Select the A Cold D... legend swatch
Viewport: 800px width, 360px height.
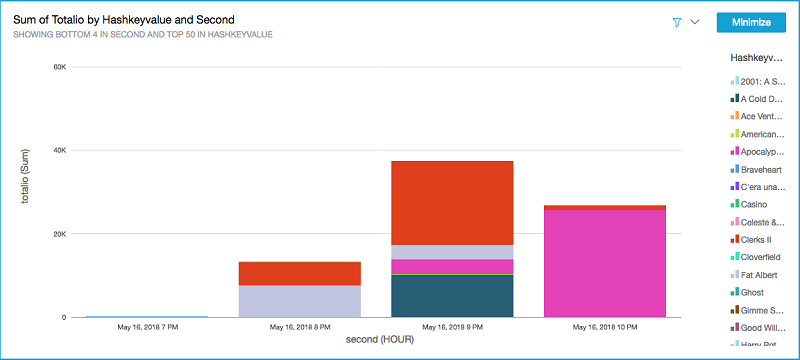tap(735, 98)
